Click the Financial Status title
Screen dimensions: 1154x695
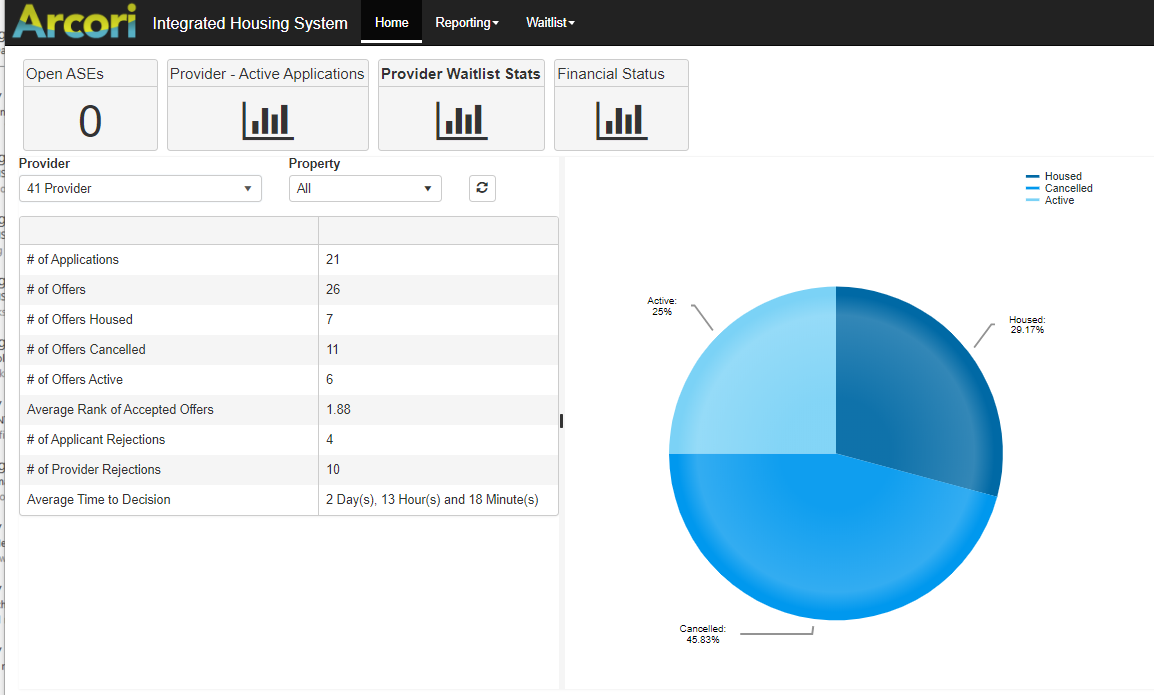611,74
